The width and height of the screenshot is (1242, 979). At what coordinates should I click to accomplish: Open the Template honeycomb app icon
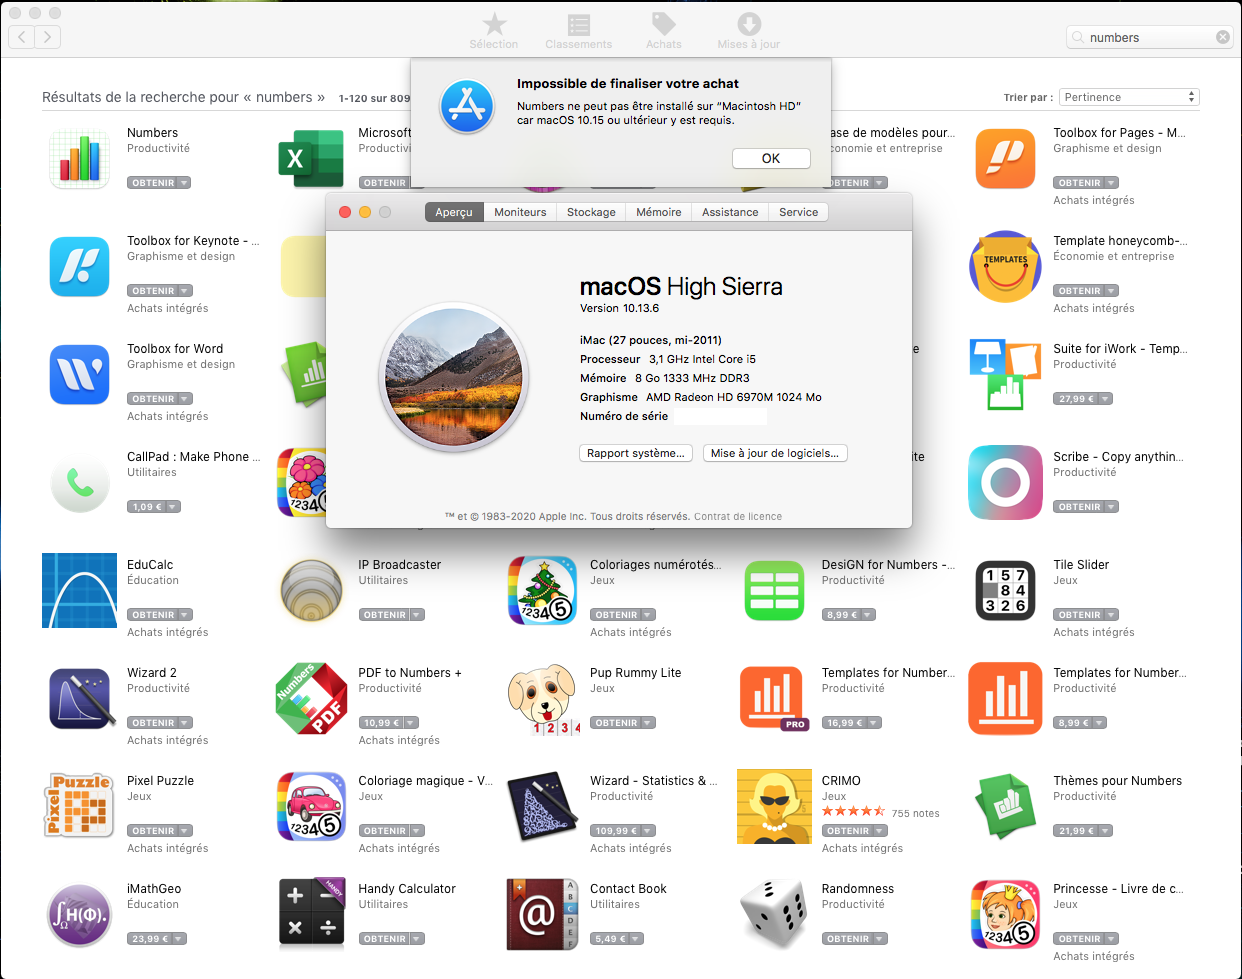pyautogui.click(x=1005, y=267)
